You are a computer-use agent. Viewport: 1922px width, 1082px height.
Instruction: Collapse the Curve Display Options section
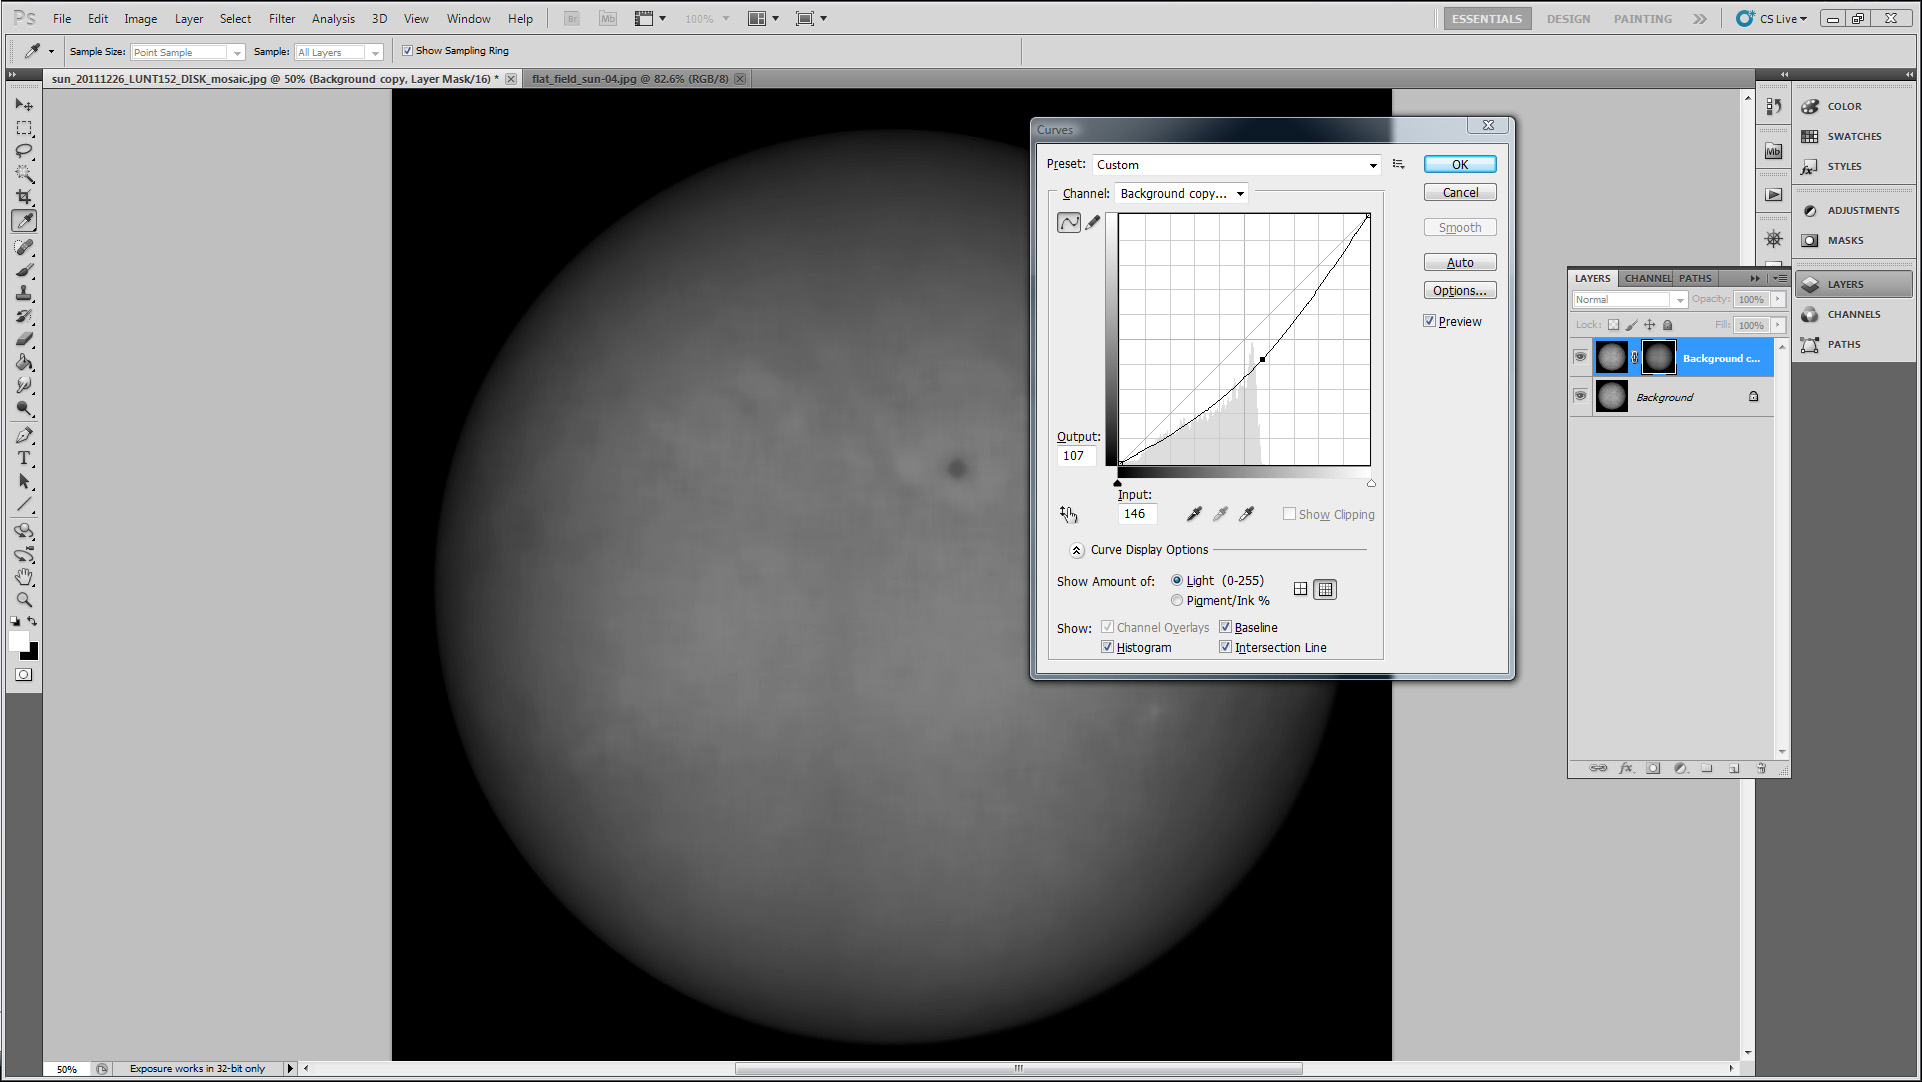[1077, 550]
